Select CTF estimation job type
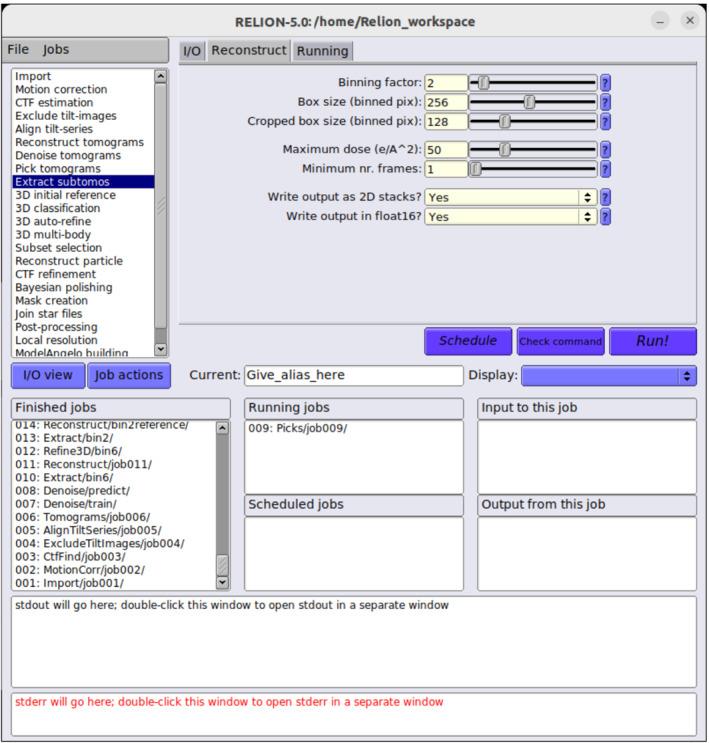The width and height of the screenshot is (709, 743). pos(83,103)
